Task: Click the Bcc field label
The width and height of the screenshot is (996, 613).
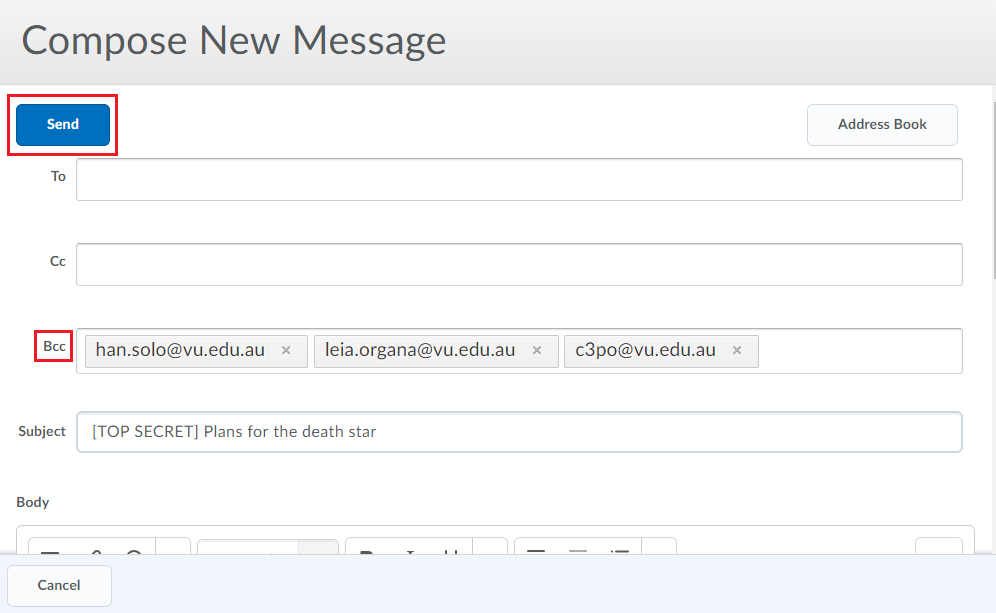Action: (x=54, y=346)
